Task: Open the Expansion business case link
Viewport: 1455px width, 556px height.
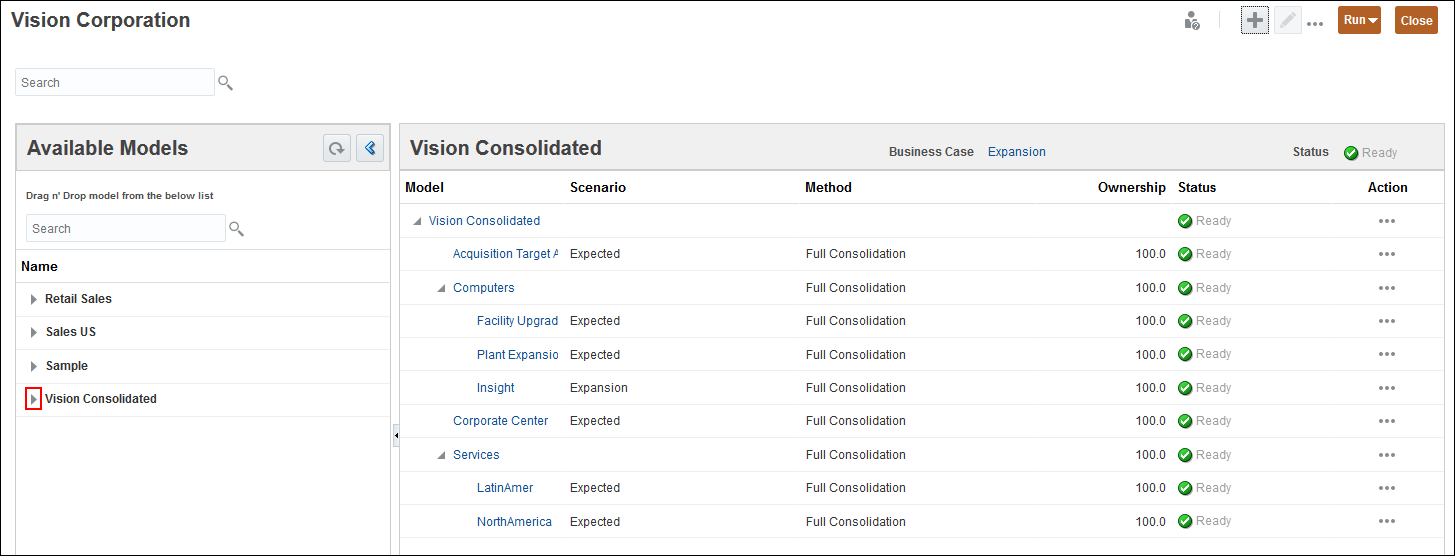Action: click(x=1017, y=152)
